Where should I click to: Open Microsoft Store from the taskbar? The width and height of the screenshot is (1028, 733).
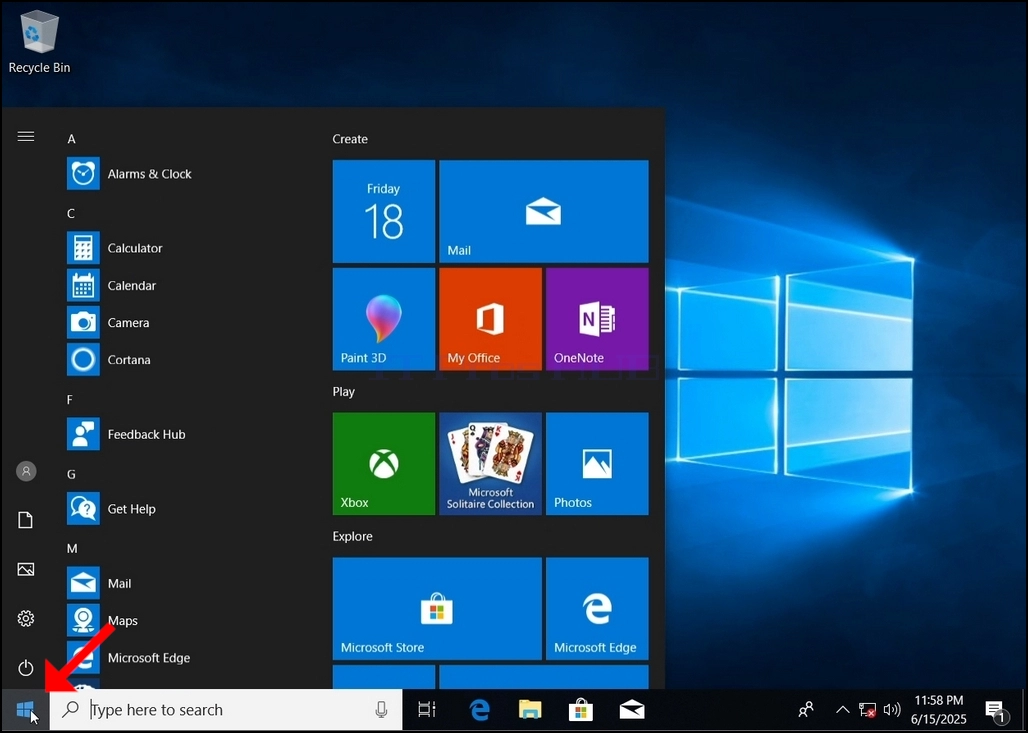coord(581,709)
